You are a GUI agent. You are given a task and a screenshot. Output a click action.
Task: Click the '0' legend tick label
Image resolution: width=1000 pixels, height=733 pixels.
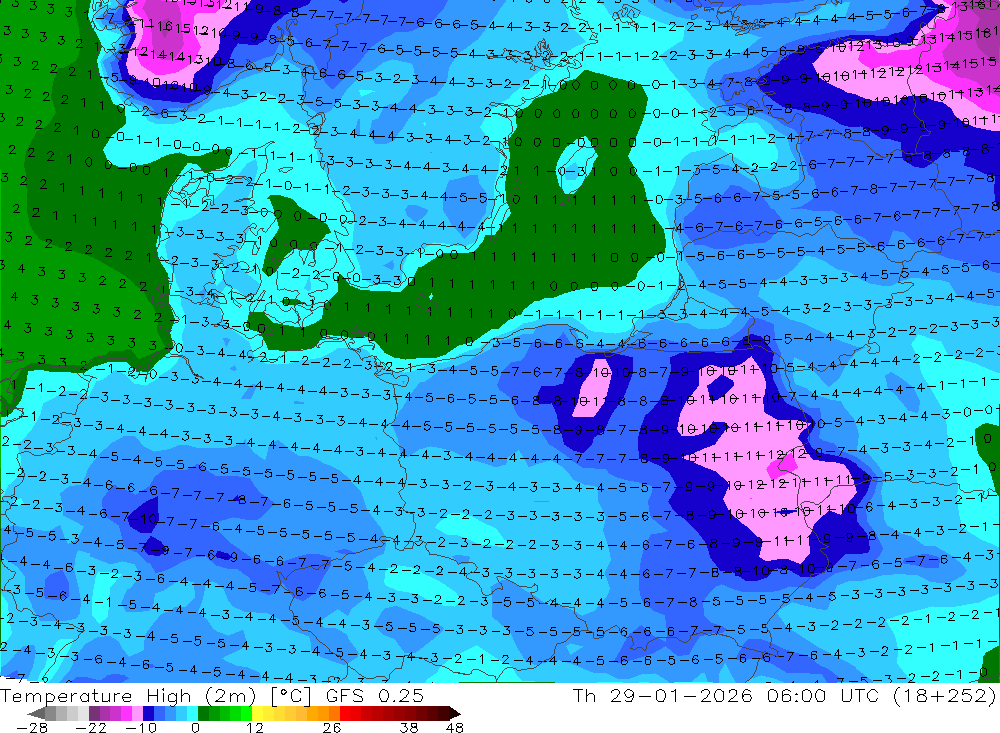[x=195, y=727]
